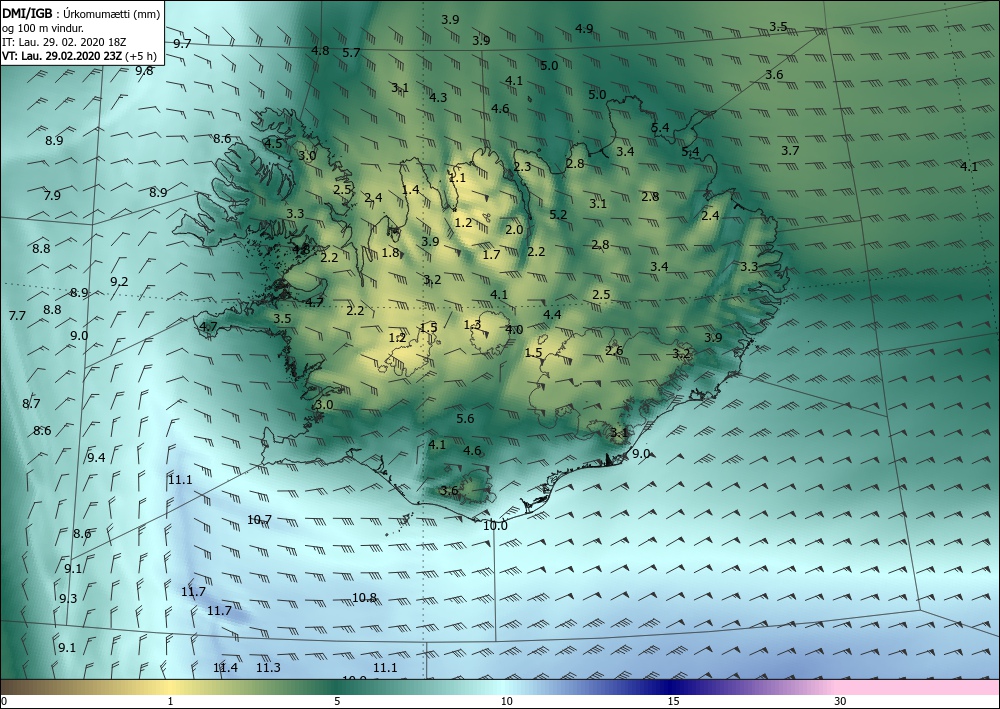The width and height of the screenshot is (1000, 709).
Task: Click the map value '4.5' in the Westfjords
Action: [x=273, y=143]
